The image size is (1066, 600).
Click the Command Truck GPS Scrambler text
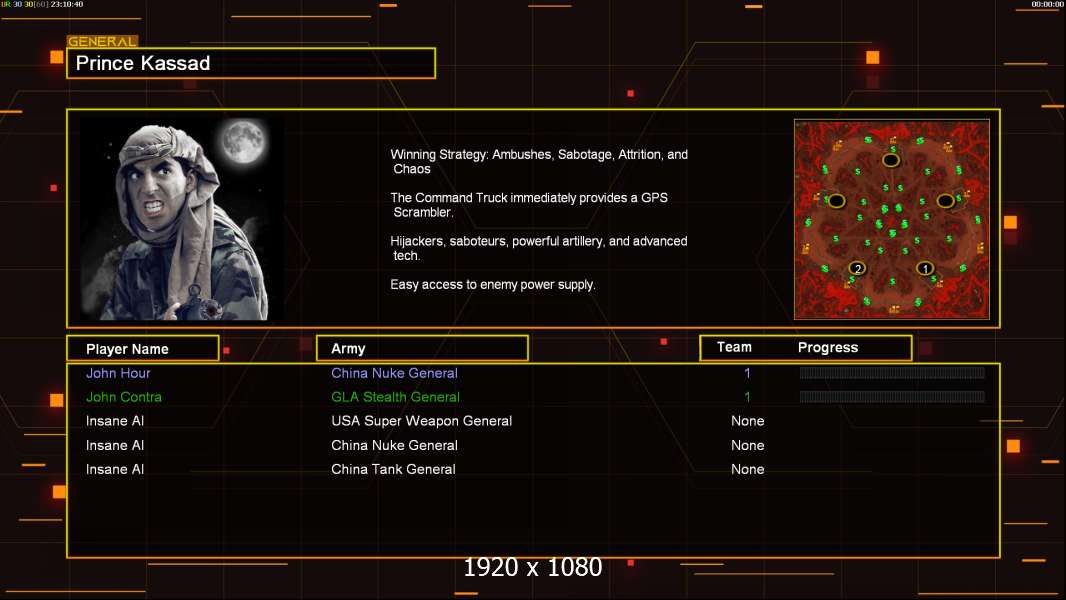tap(529, 205)
